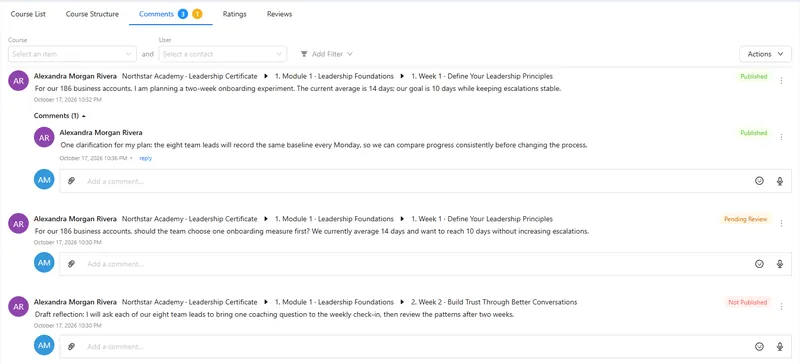Click the AM avatar beside the Draft reflection comment box

[x=44, y=345]
